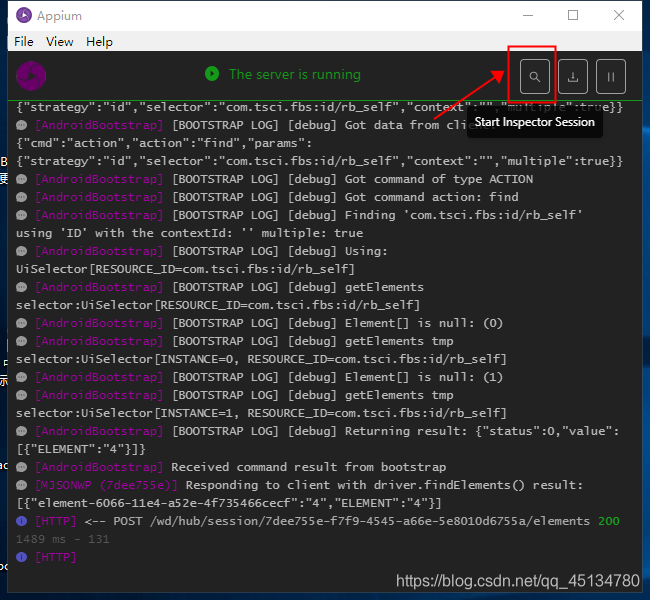This screenshot has height=600, width=650.
Task: Click the purple Appium logo in toolbar
Action: click(31, 76)
